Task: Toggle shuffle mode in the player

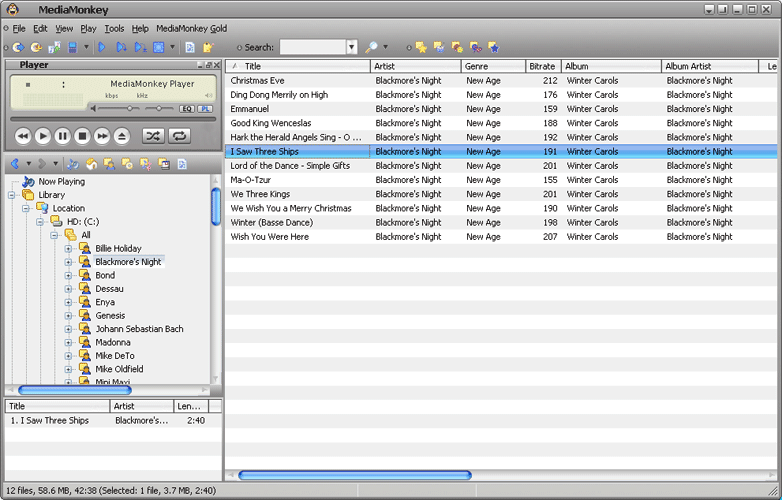Action: click(x=153, y=136)
